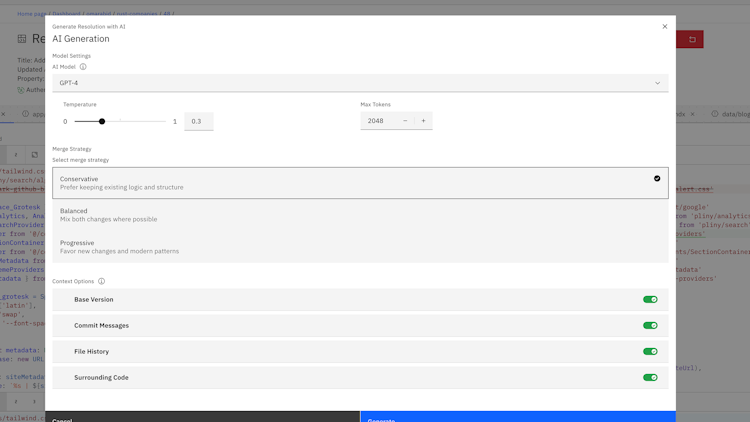This screenshot has width=750, height=422.
Task: Toggle the File History switch
Action: coord(650,352)
